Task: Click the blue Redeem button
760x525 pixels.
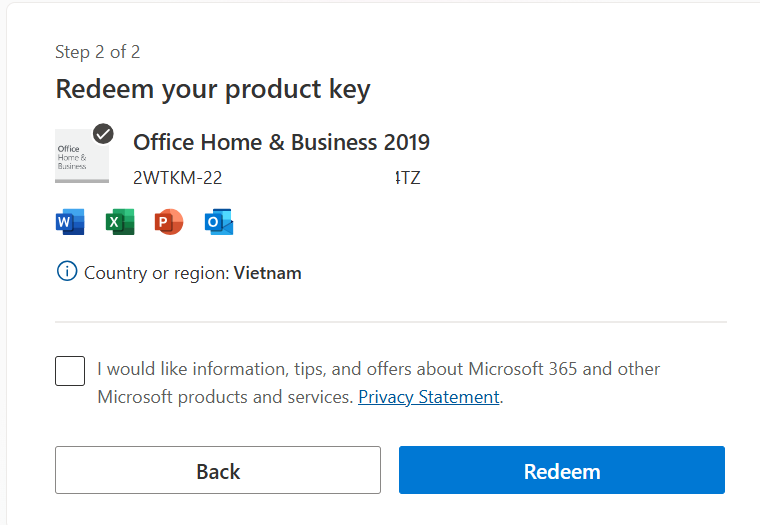Action: [x=562, y=470]
